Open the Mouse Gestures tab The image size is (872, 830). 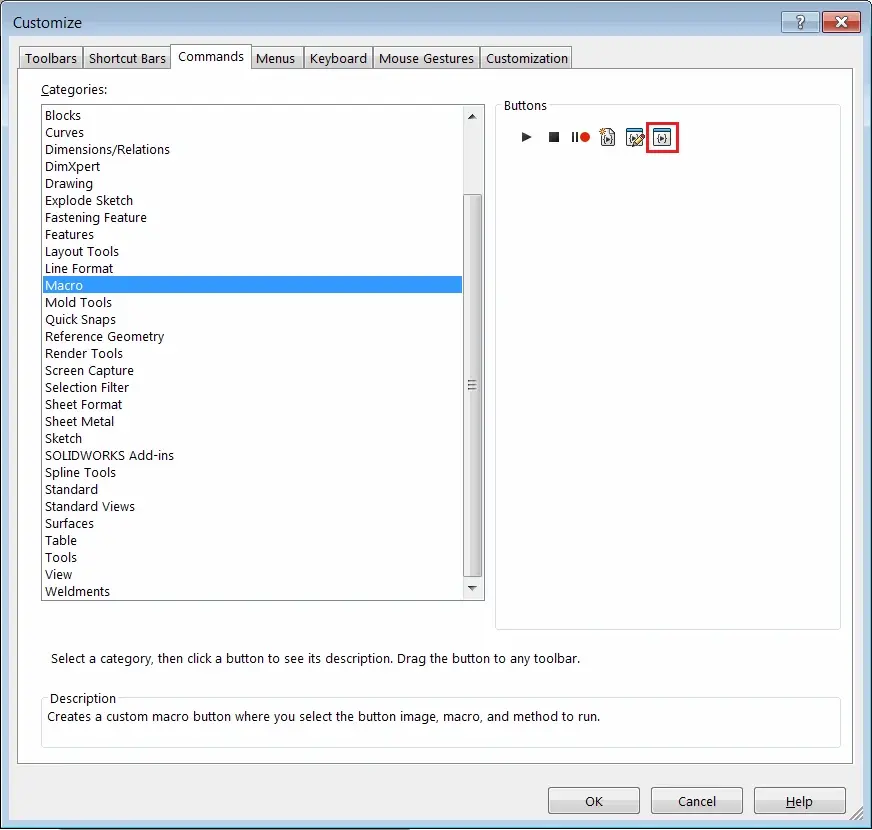(x=426, y=58)
